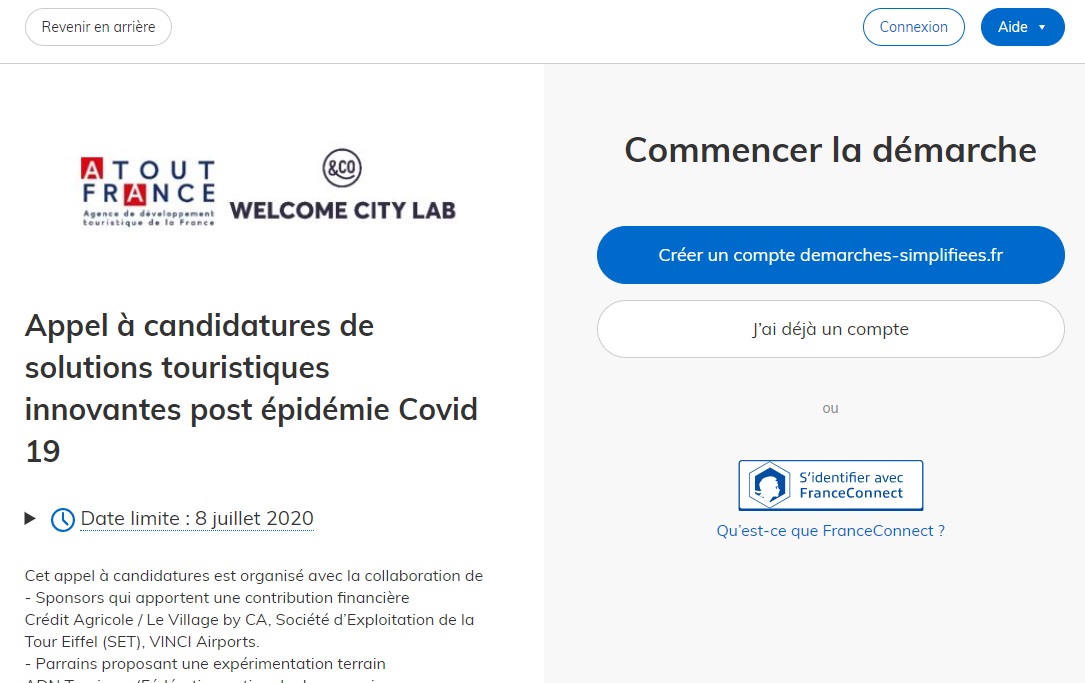Click the 'Appel à candidatures' procedure title
Screen dimensions: 1085x683
[x=251, y=388]
